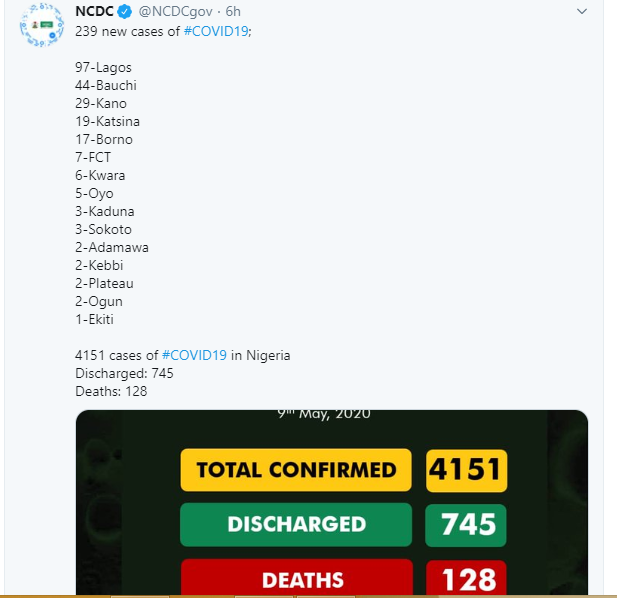
Task: Click the yellow TOTAL CONFIRMED label
Action: pos(296,470)
